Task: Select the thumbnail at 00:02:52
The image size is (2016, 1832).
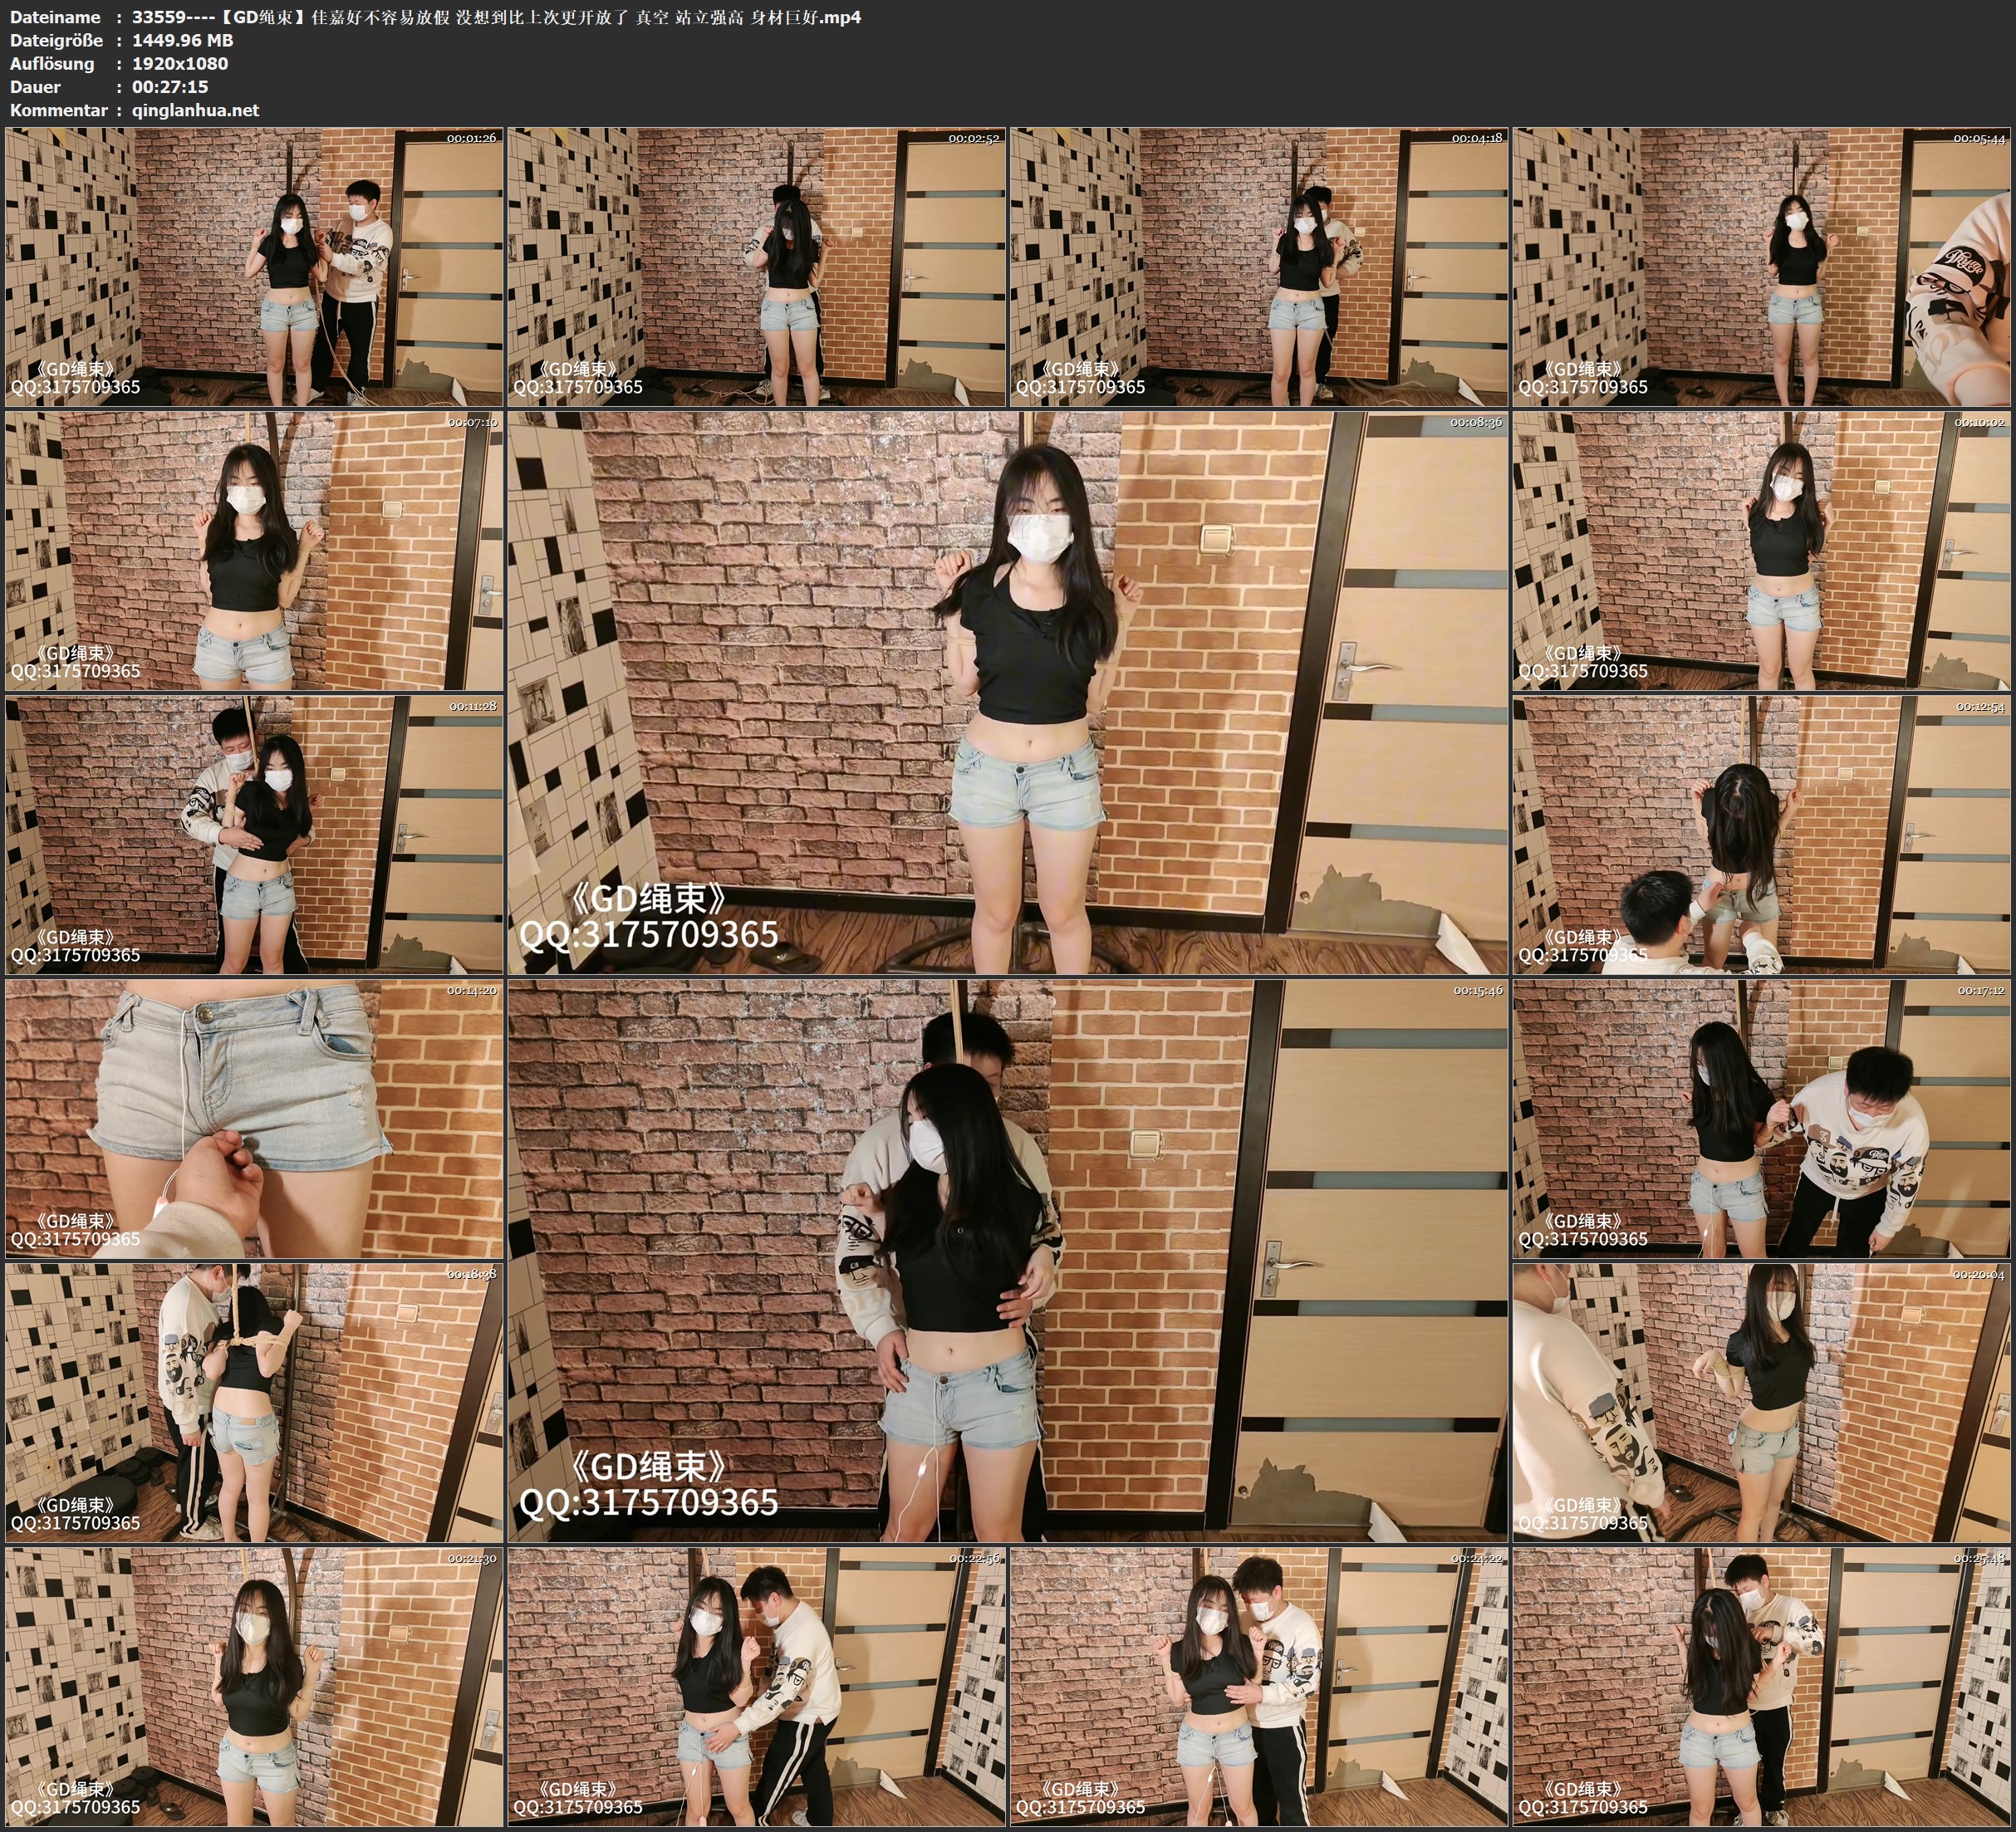Action: tap(756, 266)
